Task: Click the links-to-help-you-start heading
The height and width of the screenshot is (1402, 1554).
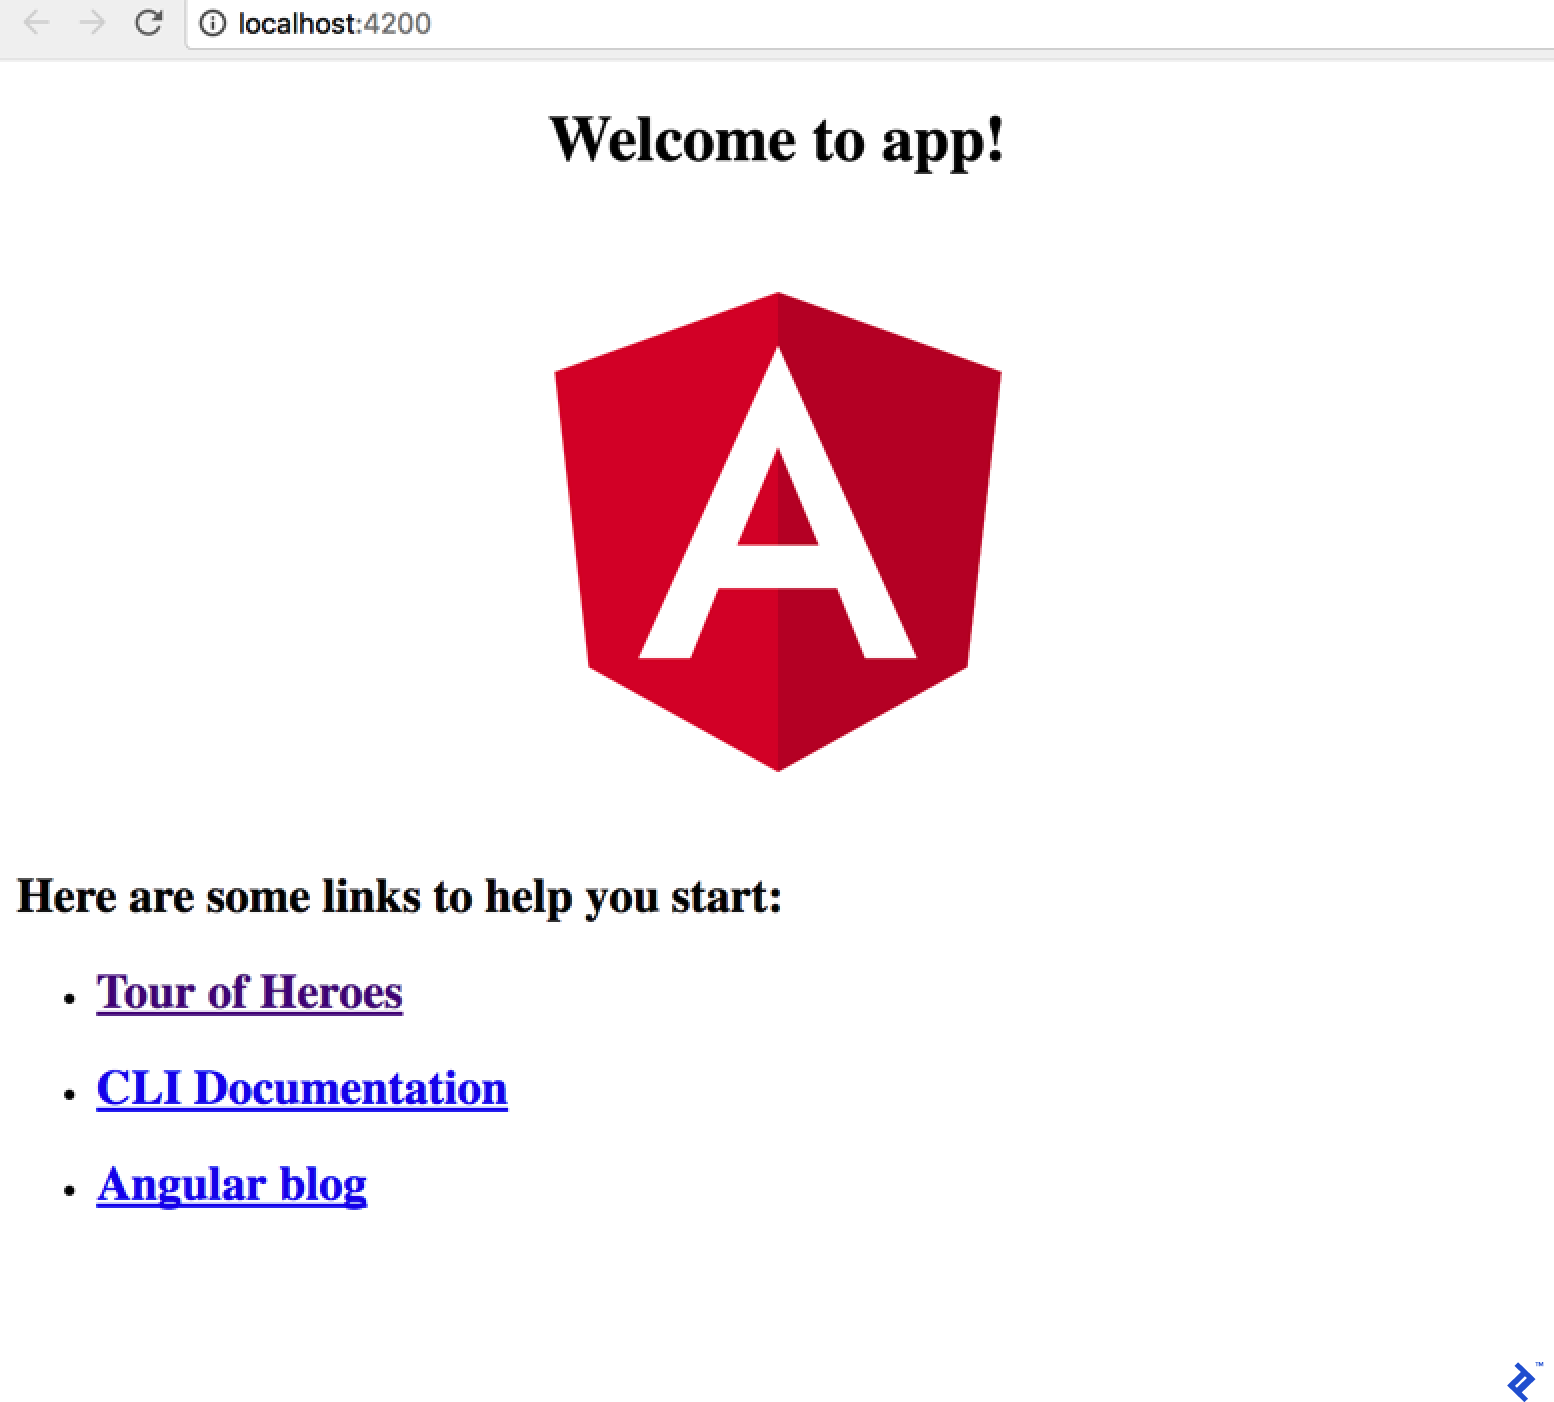Action: pos(400,896)
